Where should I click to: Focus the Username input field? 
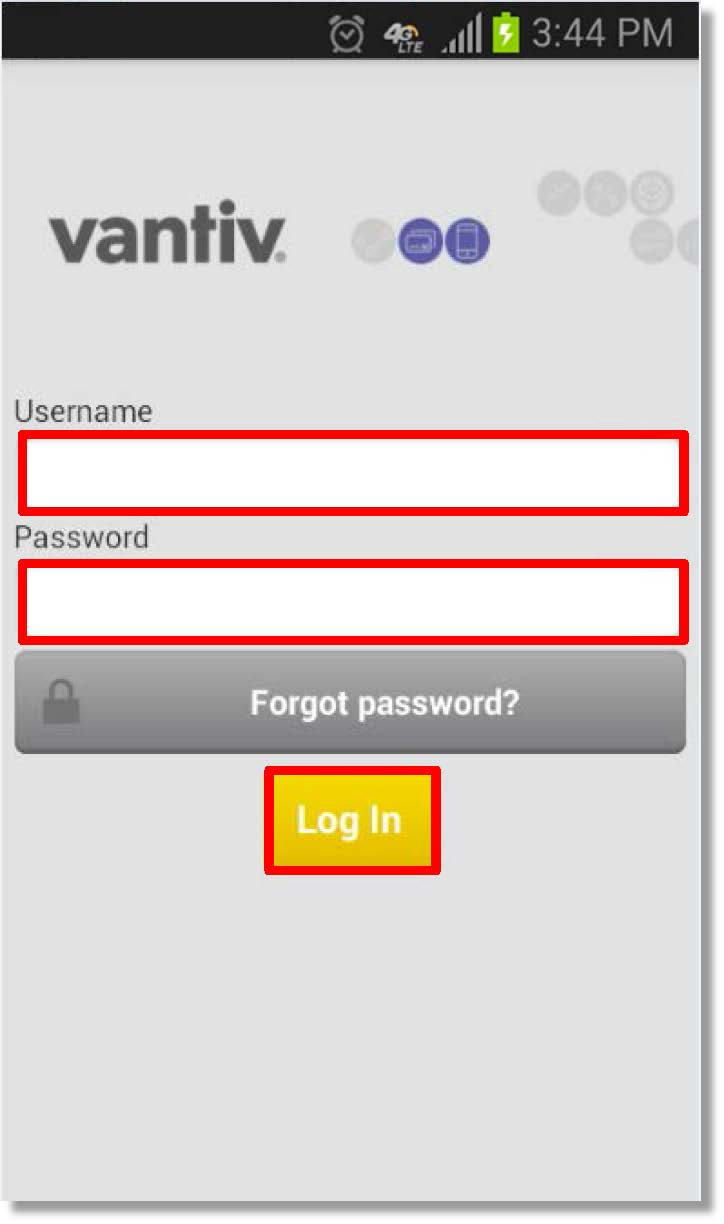[x=354, y=473]
